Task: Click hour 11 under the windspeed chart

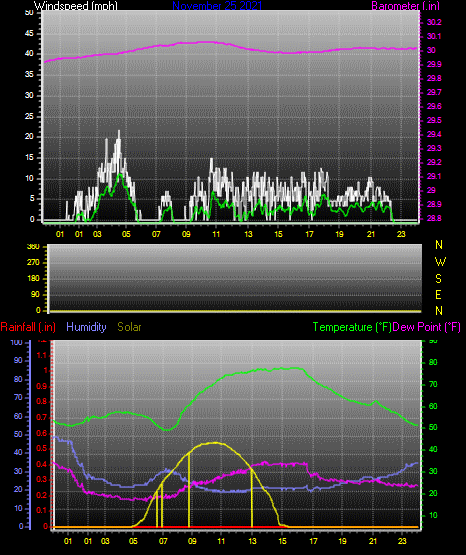Action: pyautogui.click(x=216, y=234)
